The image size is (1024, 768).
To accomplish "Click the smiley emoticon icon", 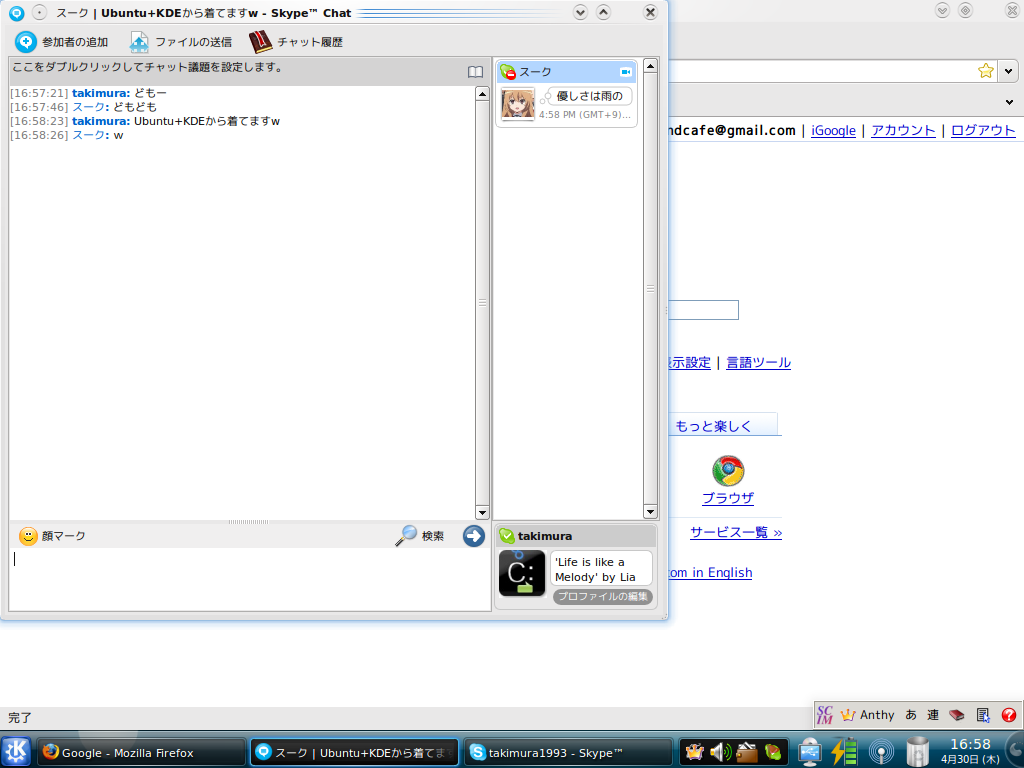I will tap(28, 536).
